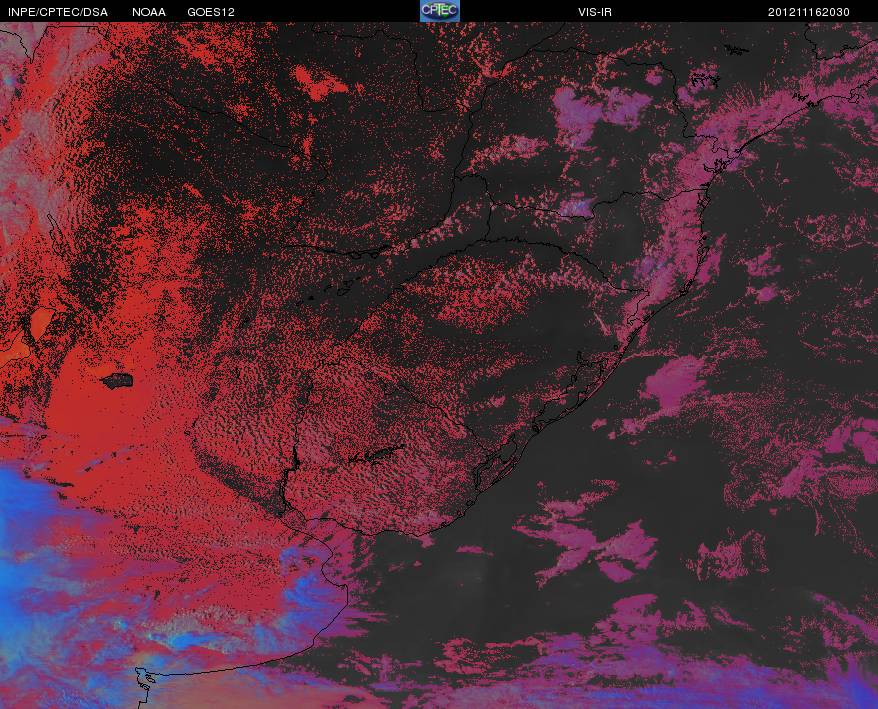Select the VIS-IR channel label
Viewport: 878px width, 709px height.
point(595,12)
